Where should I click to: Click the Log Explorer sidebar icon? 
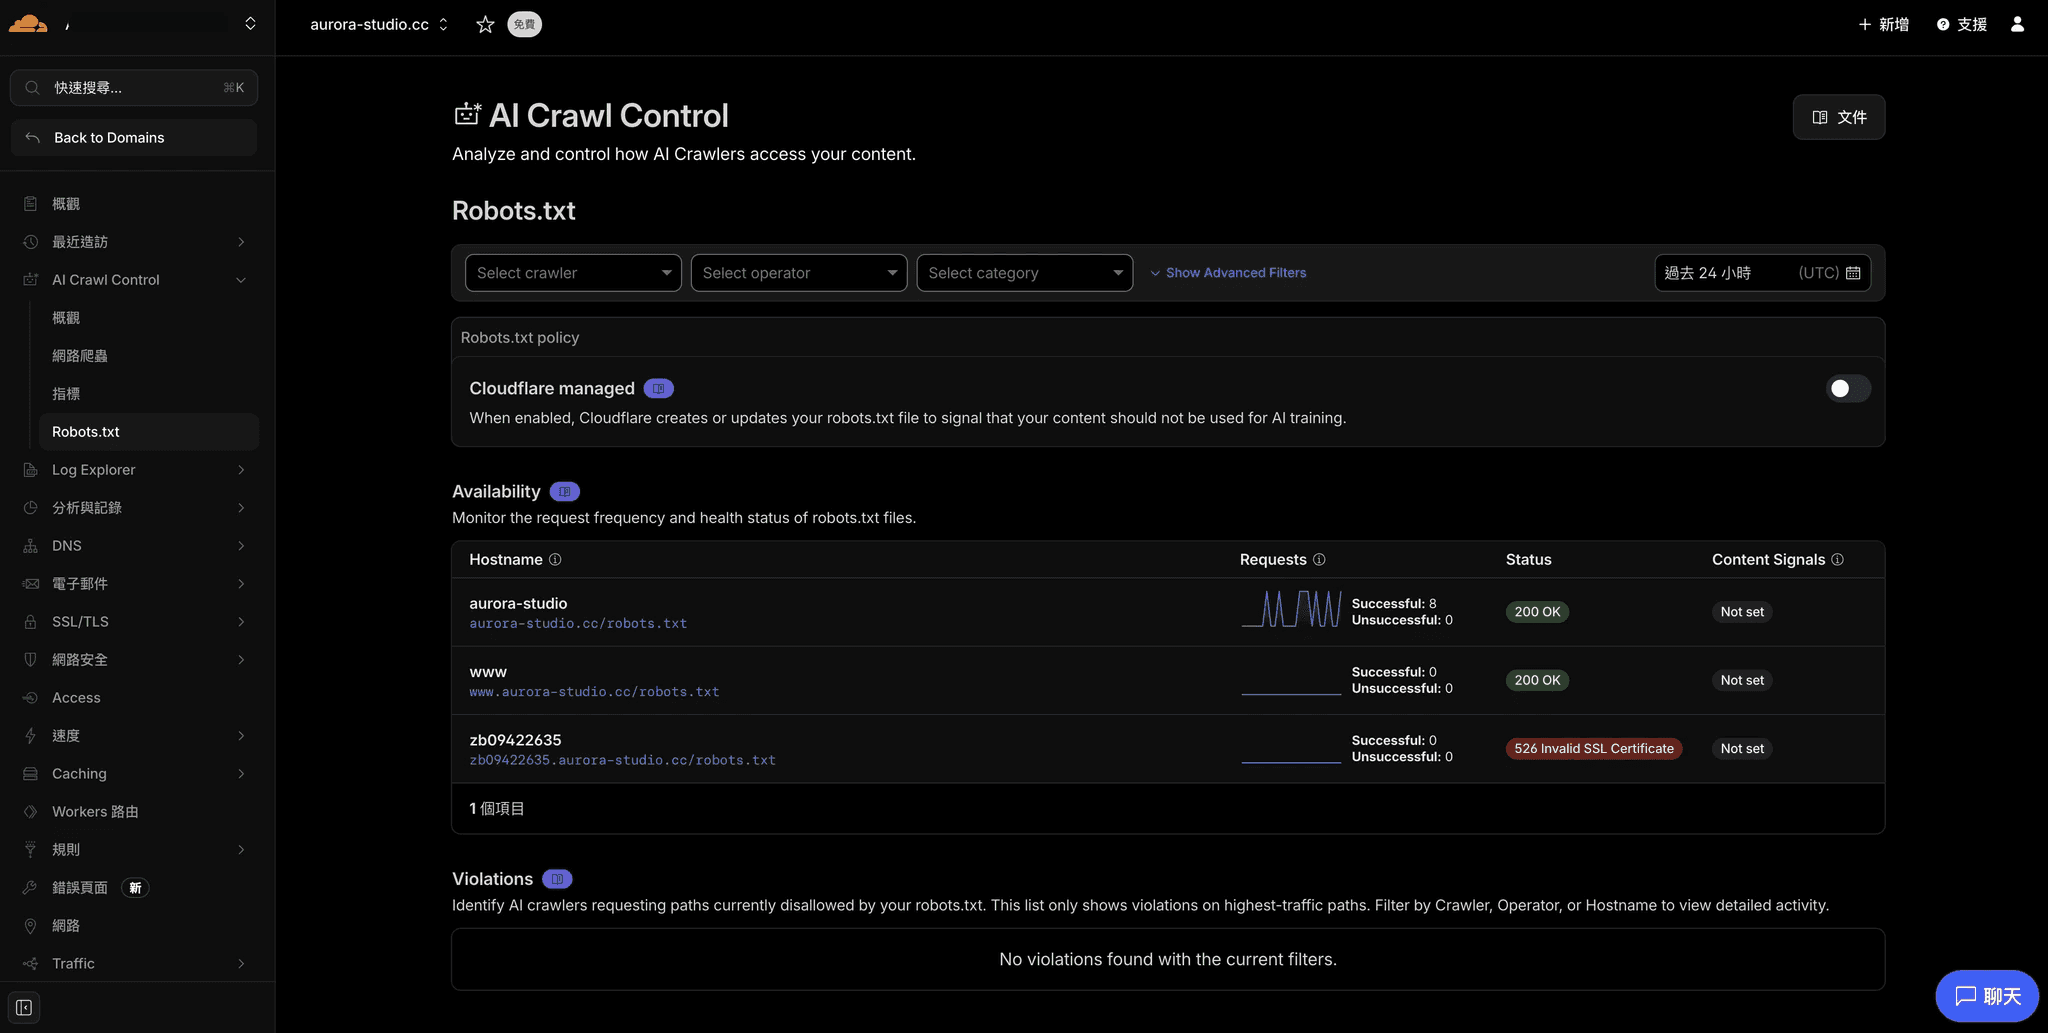(30, 470)
